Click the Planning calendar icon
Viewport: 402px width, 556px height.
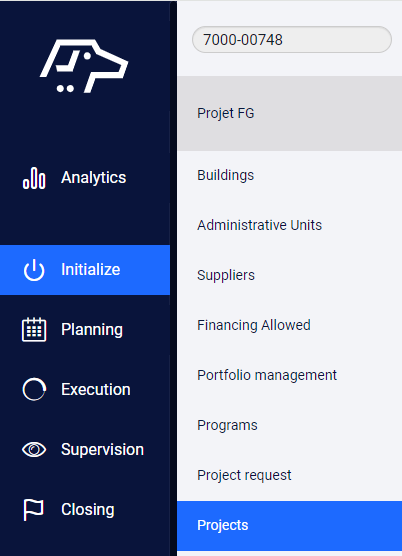tap(34, 330)
